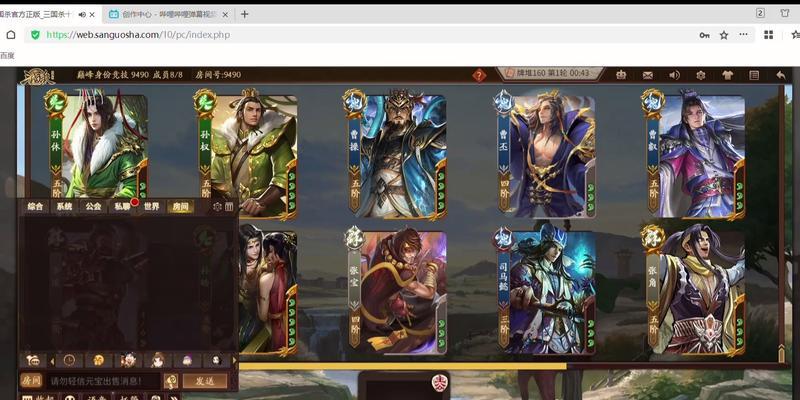The width and height of the screenshot is (800, 400).
Task: Switch to the 公会 chat tab
Action: coord(93,207)
